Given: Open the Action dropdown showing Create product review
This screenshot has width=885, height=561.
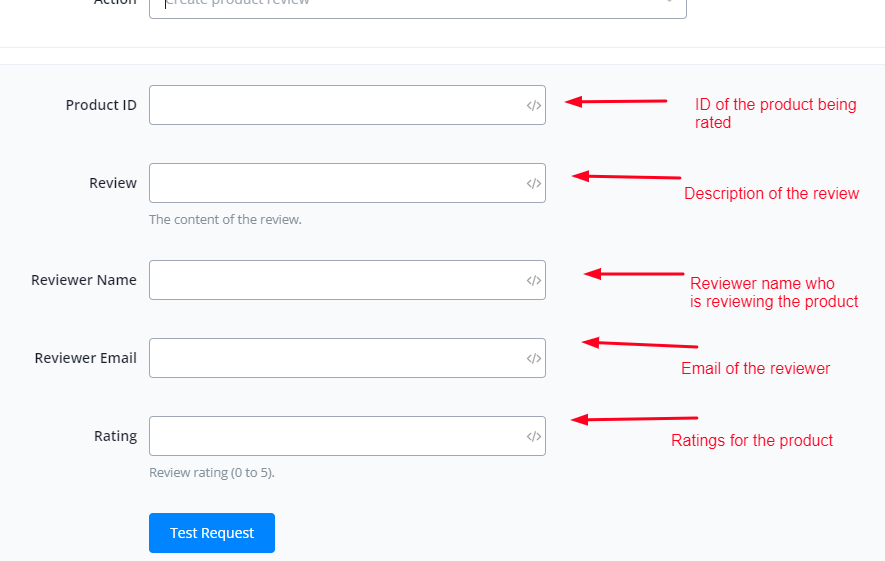Looking at the screenshot, I should [x=417, y=5].
